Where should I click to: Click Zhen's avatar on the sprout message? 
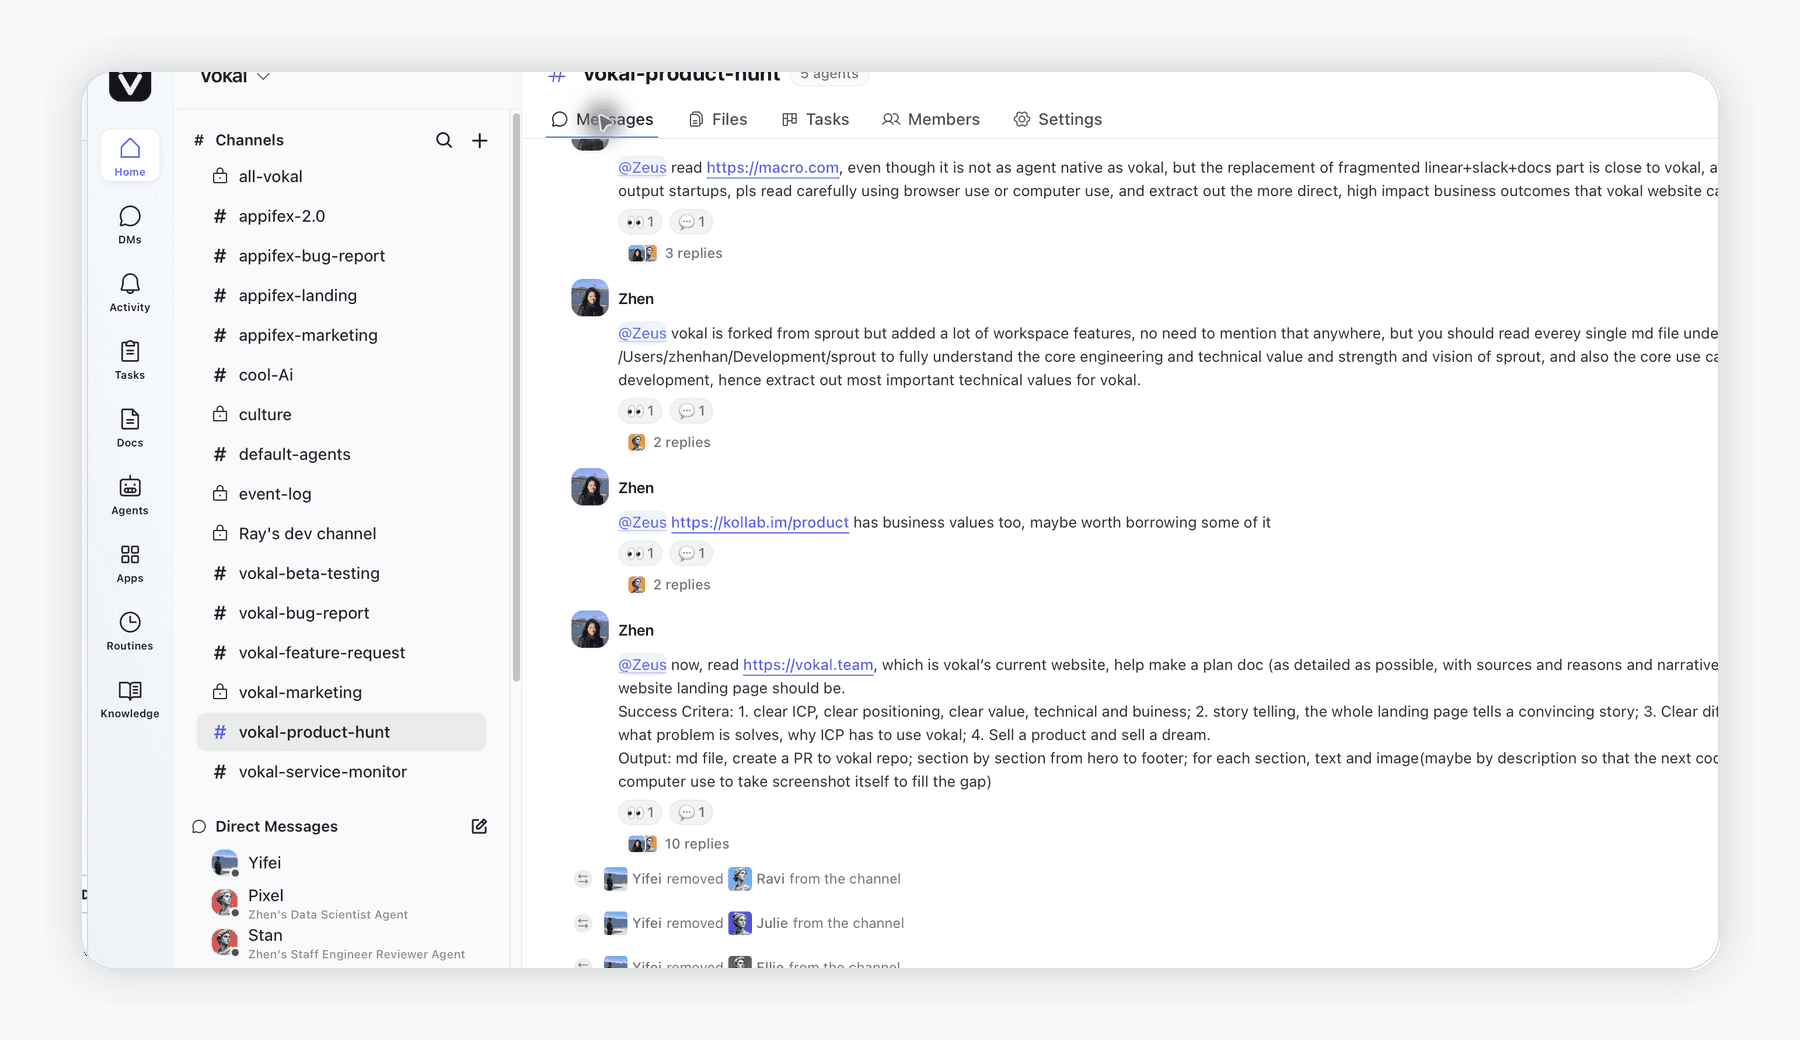tap(590, 298)
